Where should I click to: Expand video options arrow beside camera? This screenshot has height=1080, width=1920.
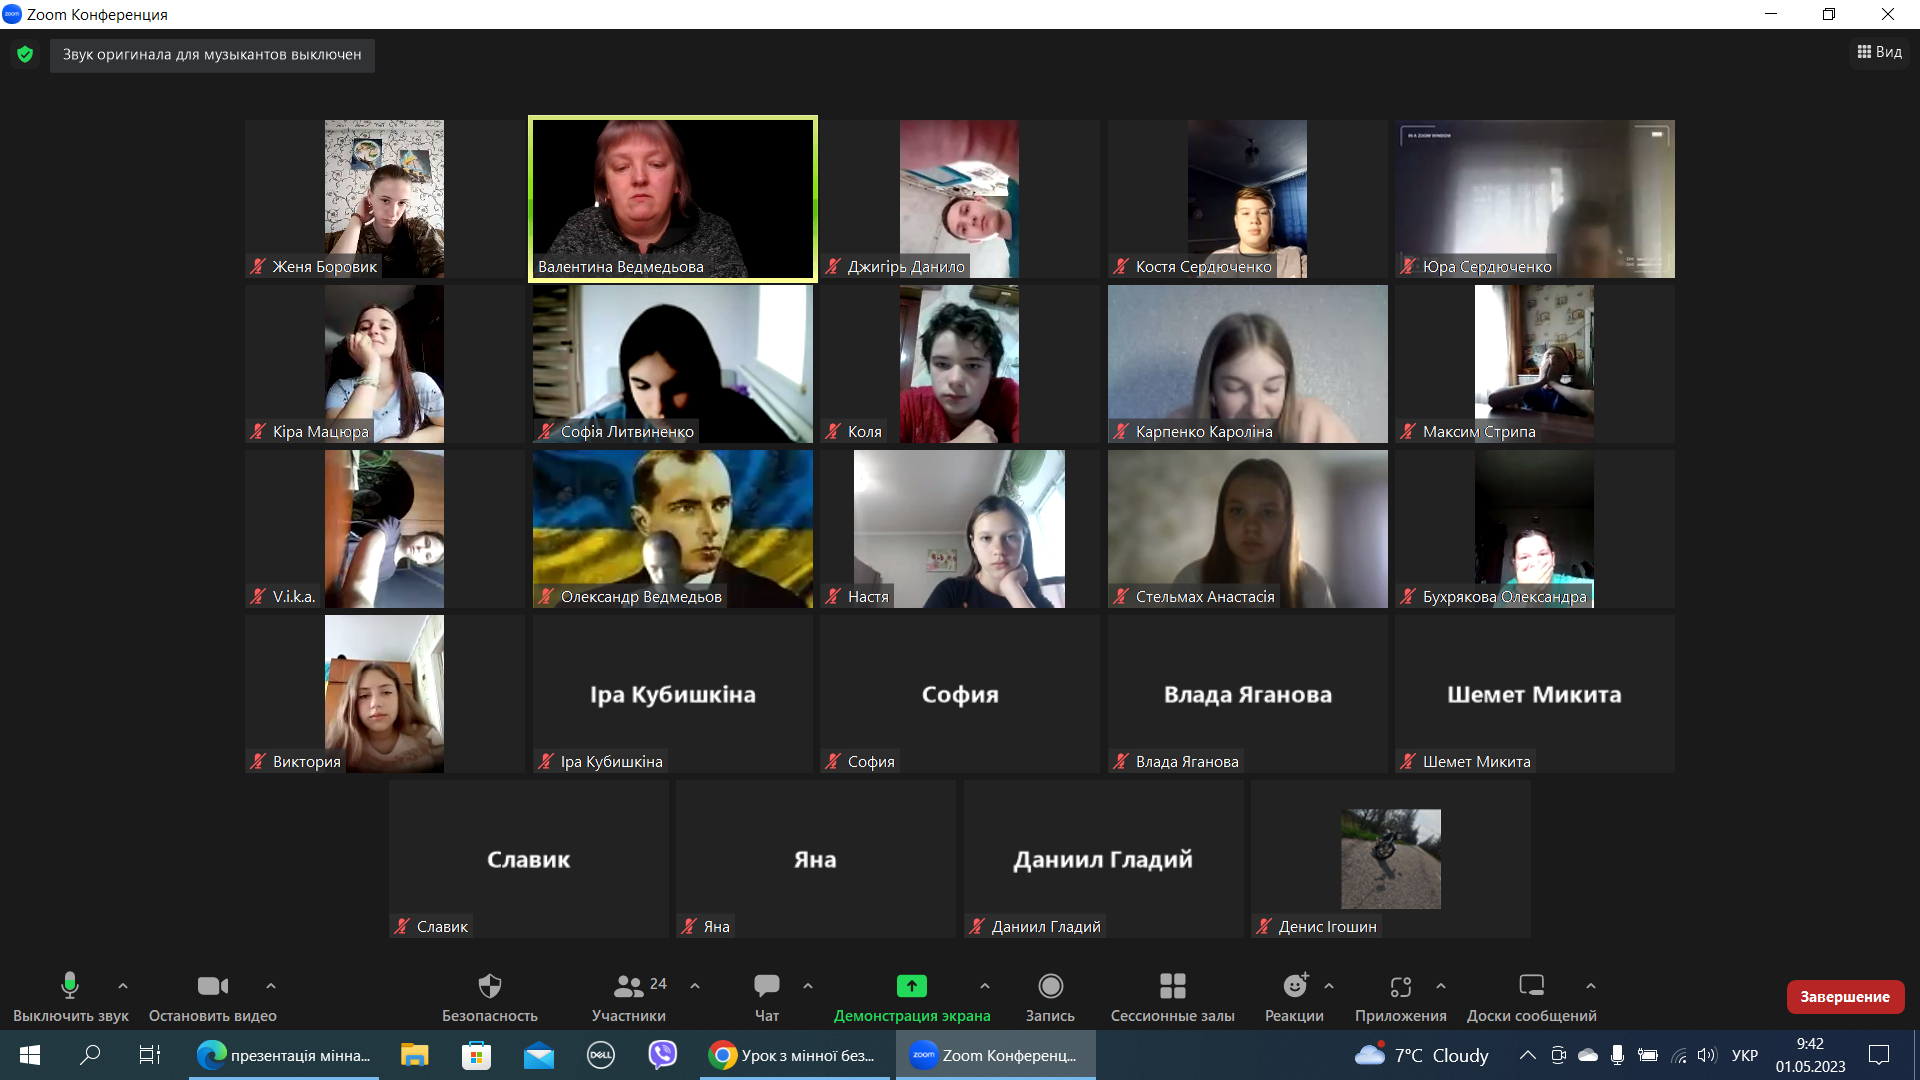(271, 986)
